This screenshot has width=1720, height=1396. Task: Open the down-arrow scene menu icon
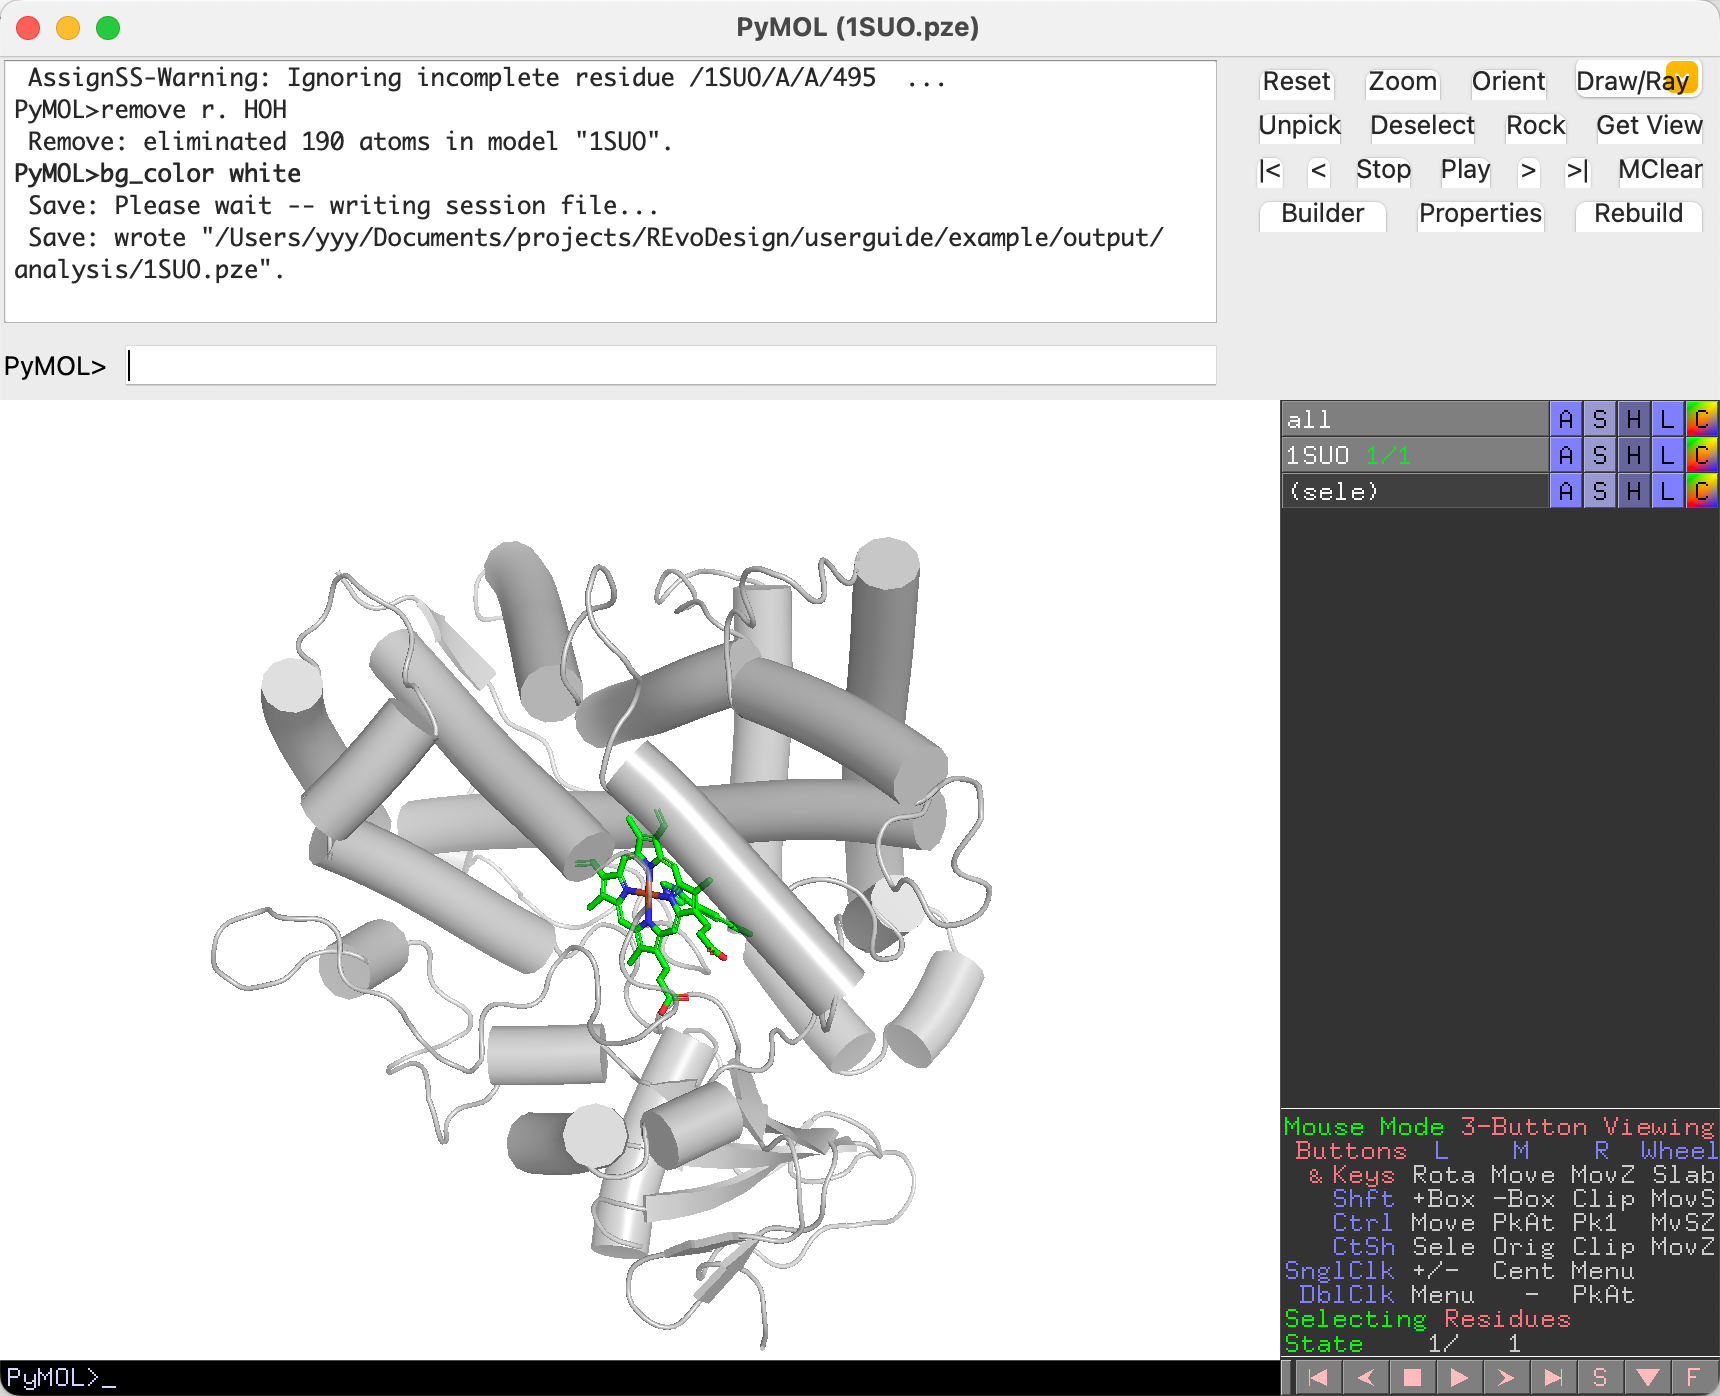coord(1647,1377)
